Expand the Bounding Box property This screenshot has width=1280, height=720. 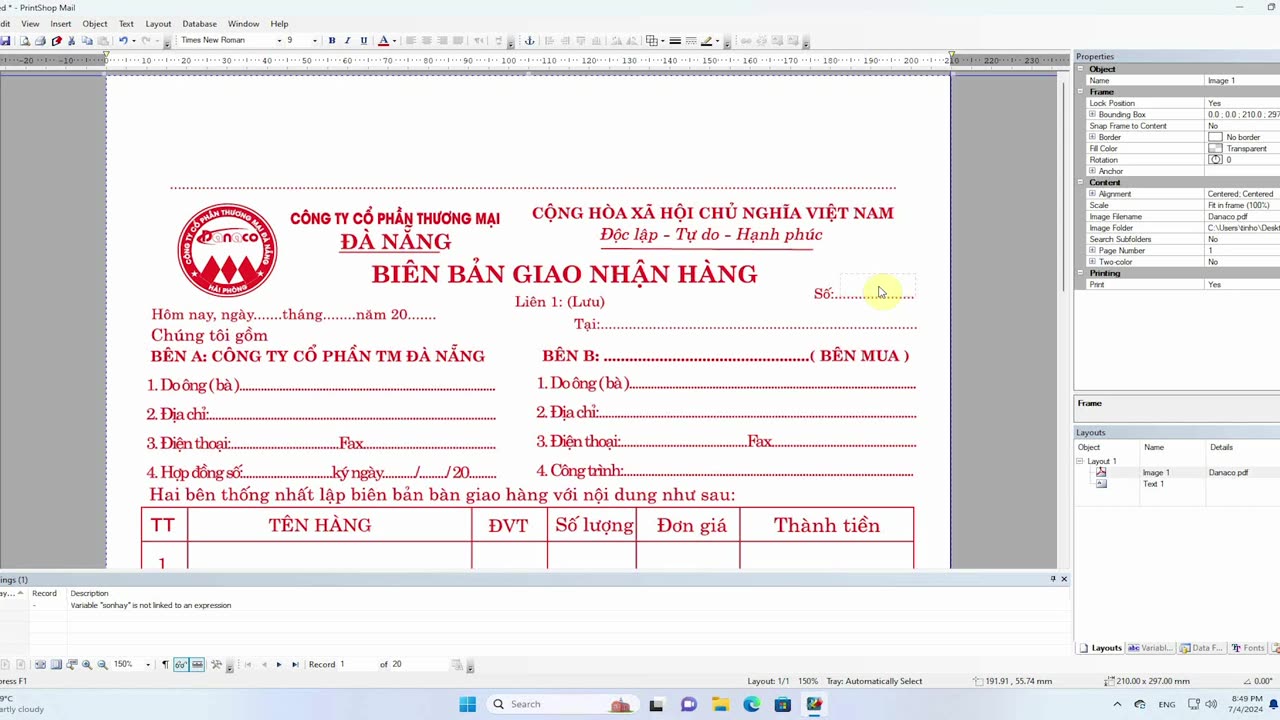click(1093, 115)
